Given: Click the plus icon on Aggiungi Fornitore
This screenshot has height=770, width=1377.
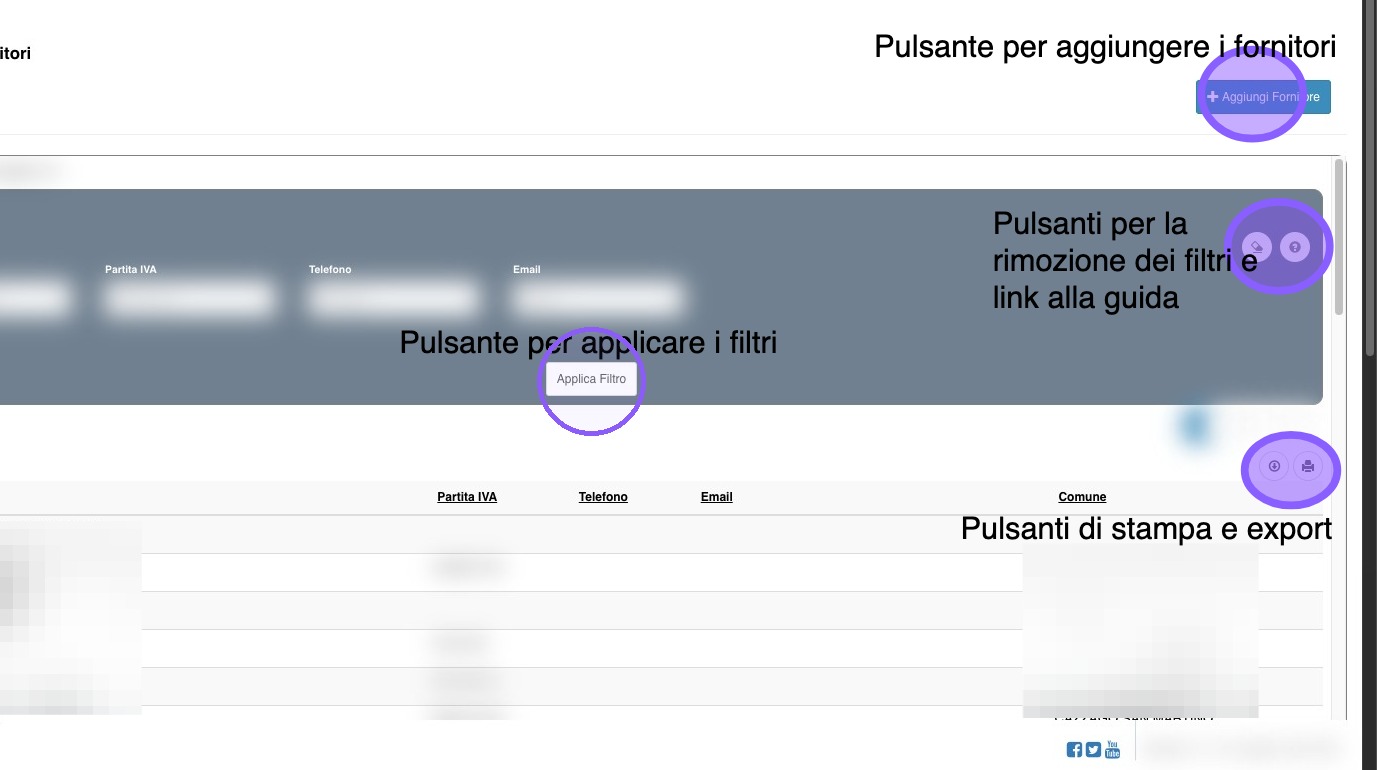Looking at the screenshot, I should pos(1212,97).
